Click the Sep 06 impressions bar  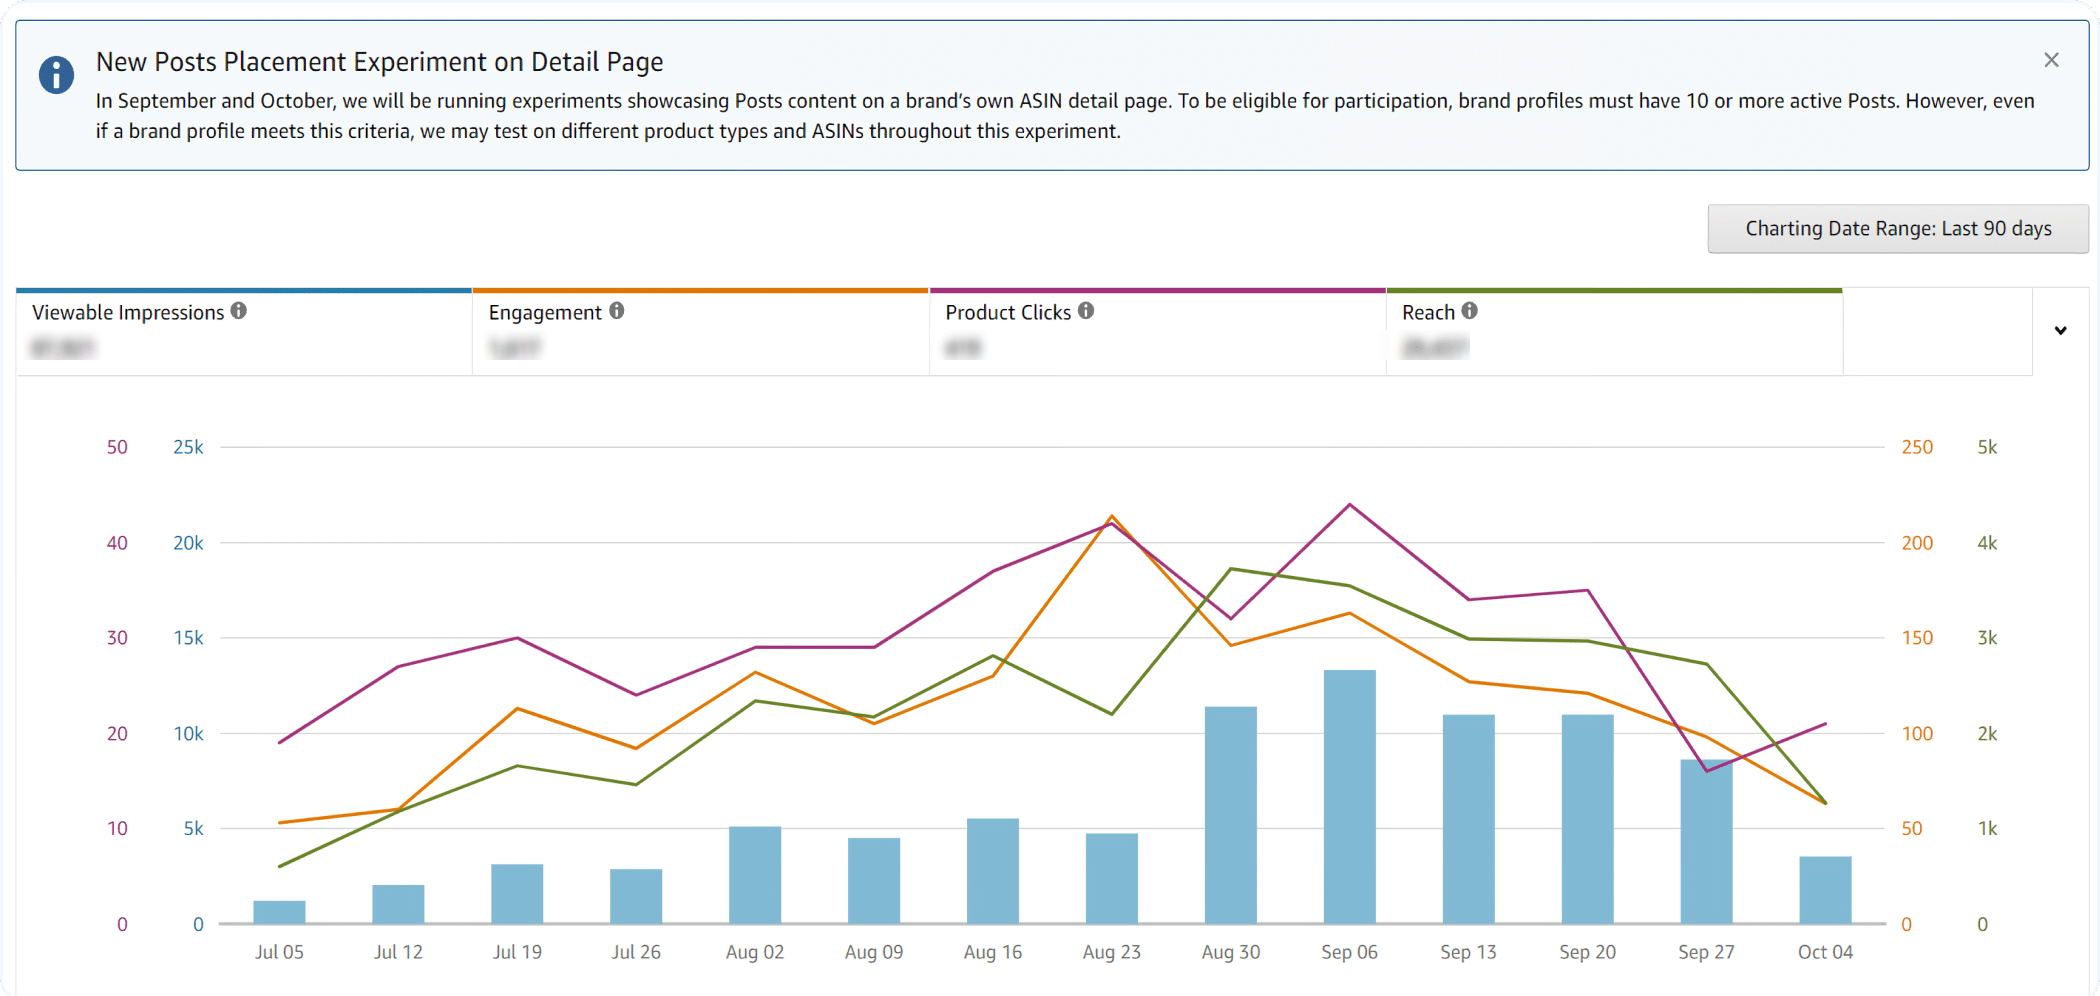[x=1349, y=797]
